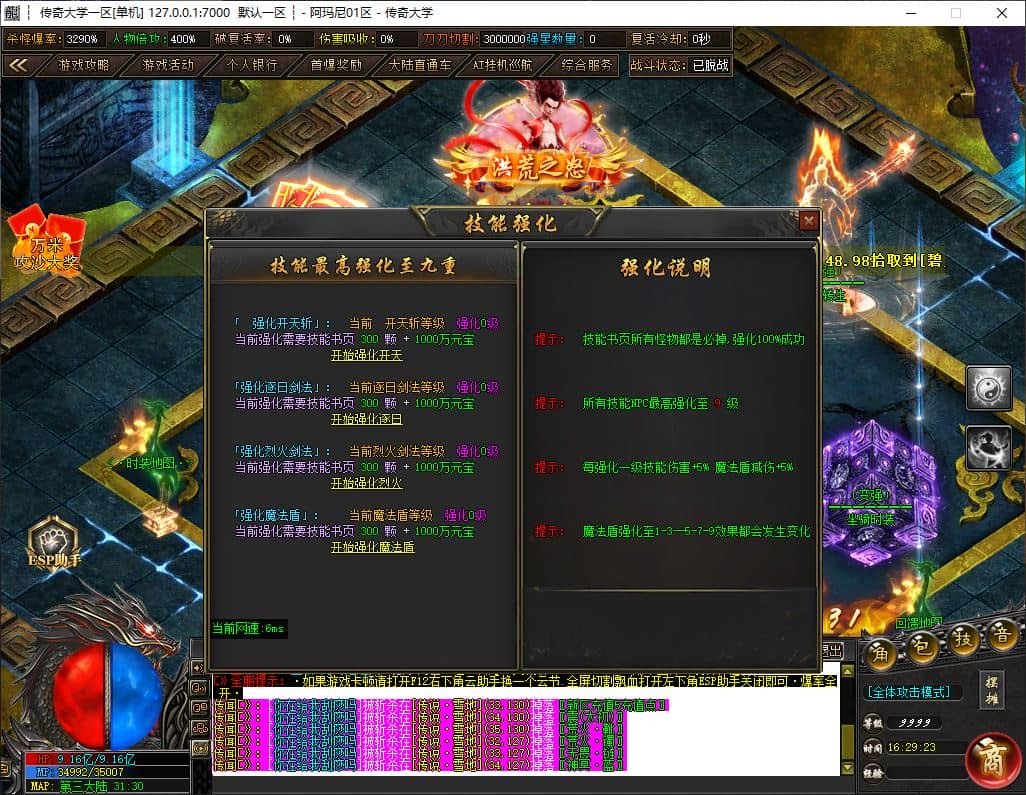Click the 开始强化烈火 link

coord(366,483)
